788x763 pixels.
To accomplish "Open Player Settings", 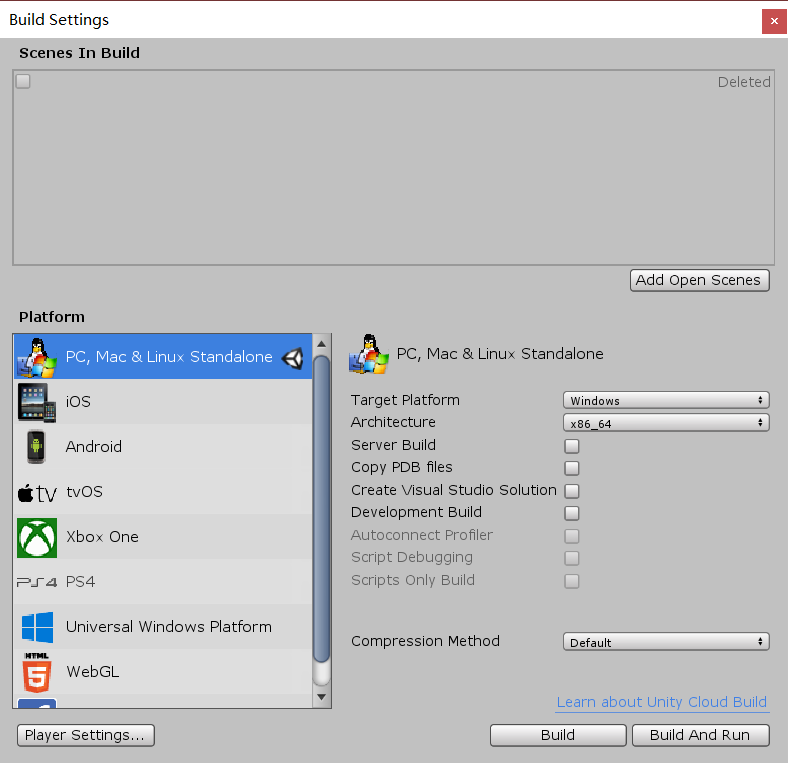I will (x=85, y=735).
